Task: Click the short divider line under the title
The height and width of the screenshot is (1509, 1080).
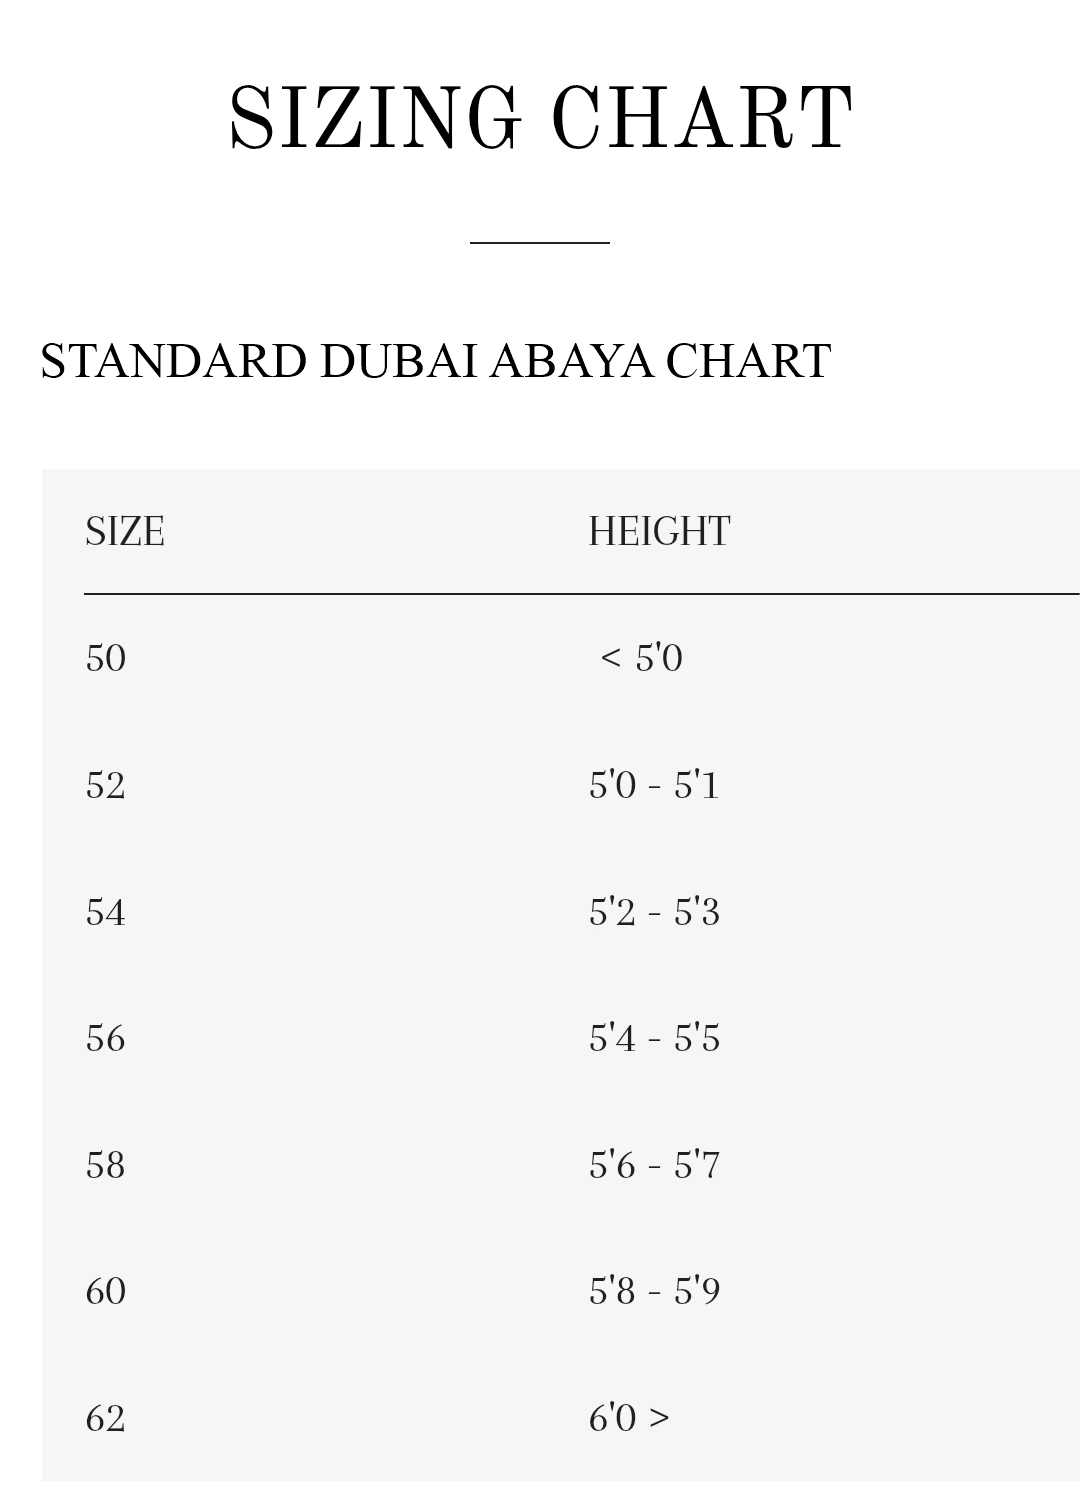Action: 540,242
